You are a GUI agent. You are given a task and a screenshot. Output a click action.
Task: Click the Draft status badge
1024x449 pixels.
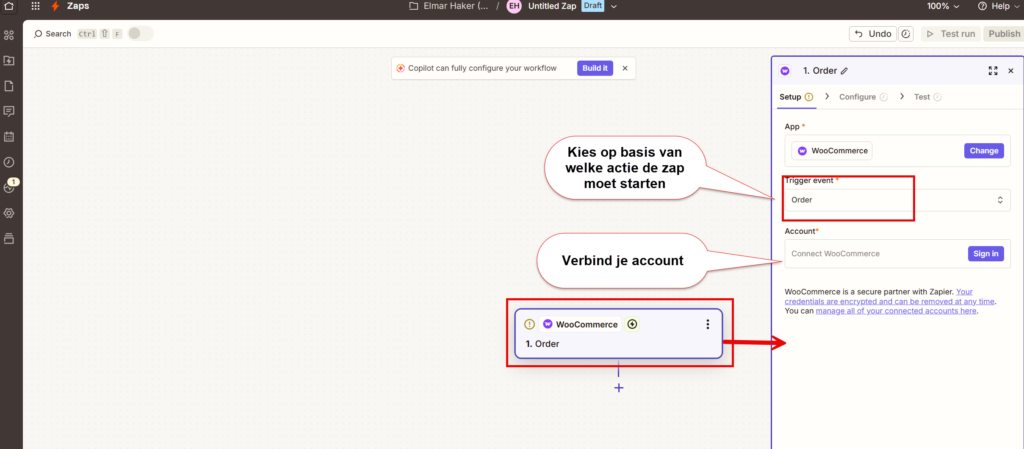[592, 6]
